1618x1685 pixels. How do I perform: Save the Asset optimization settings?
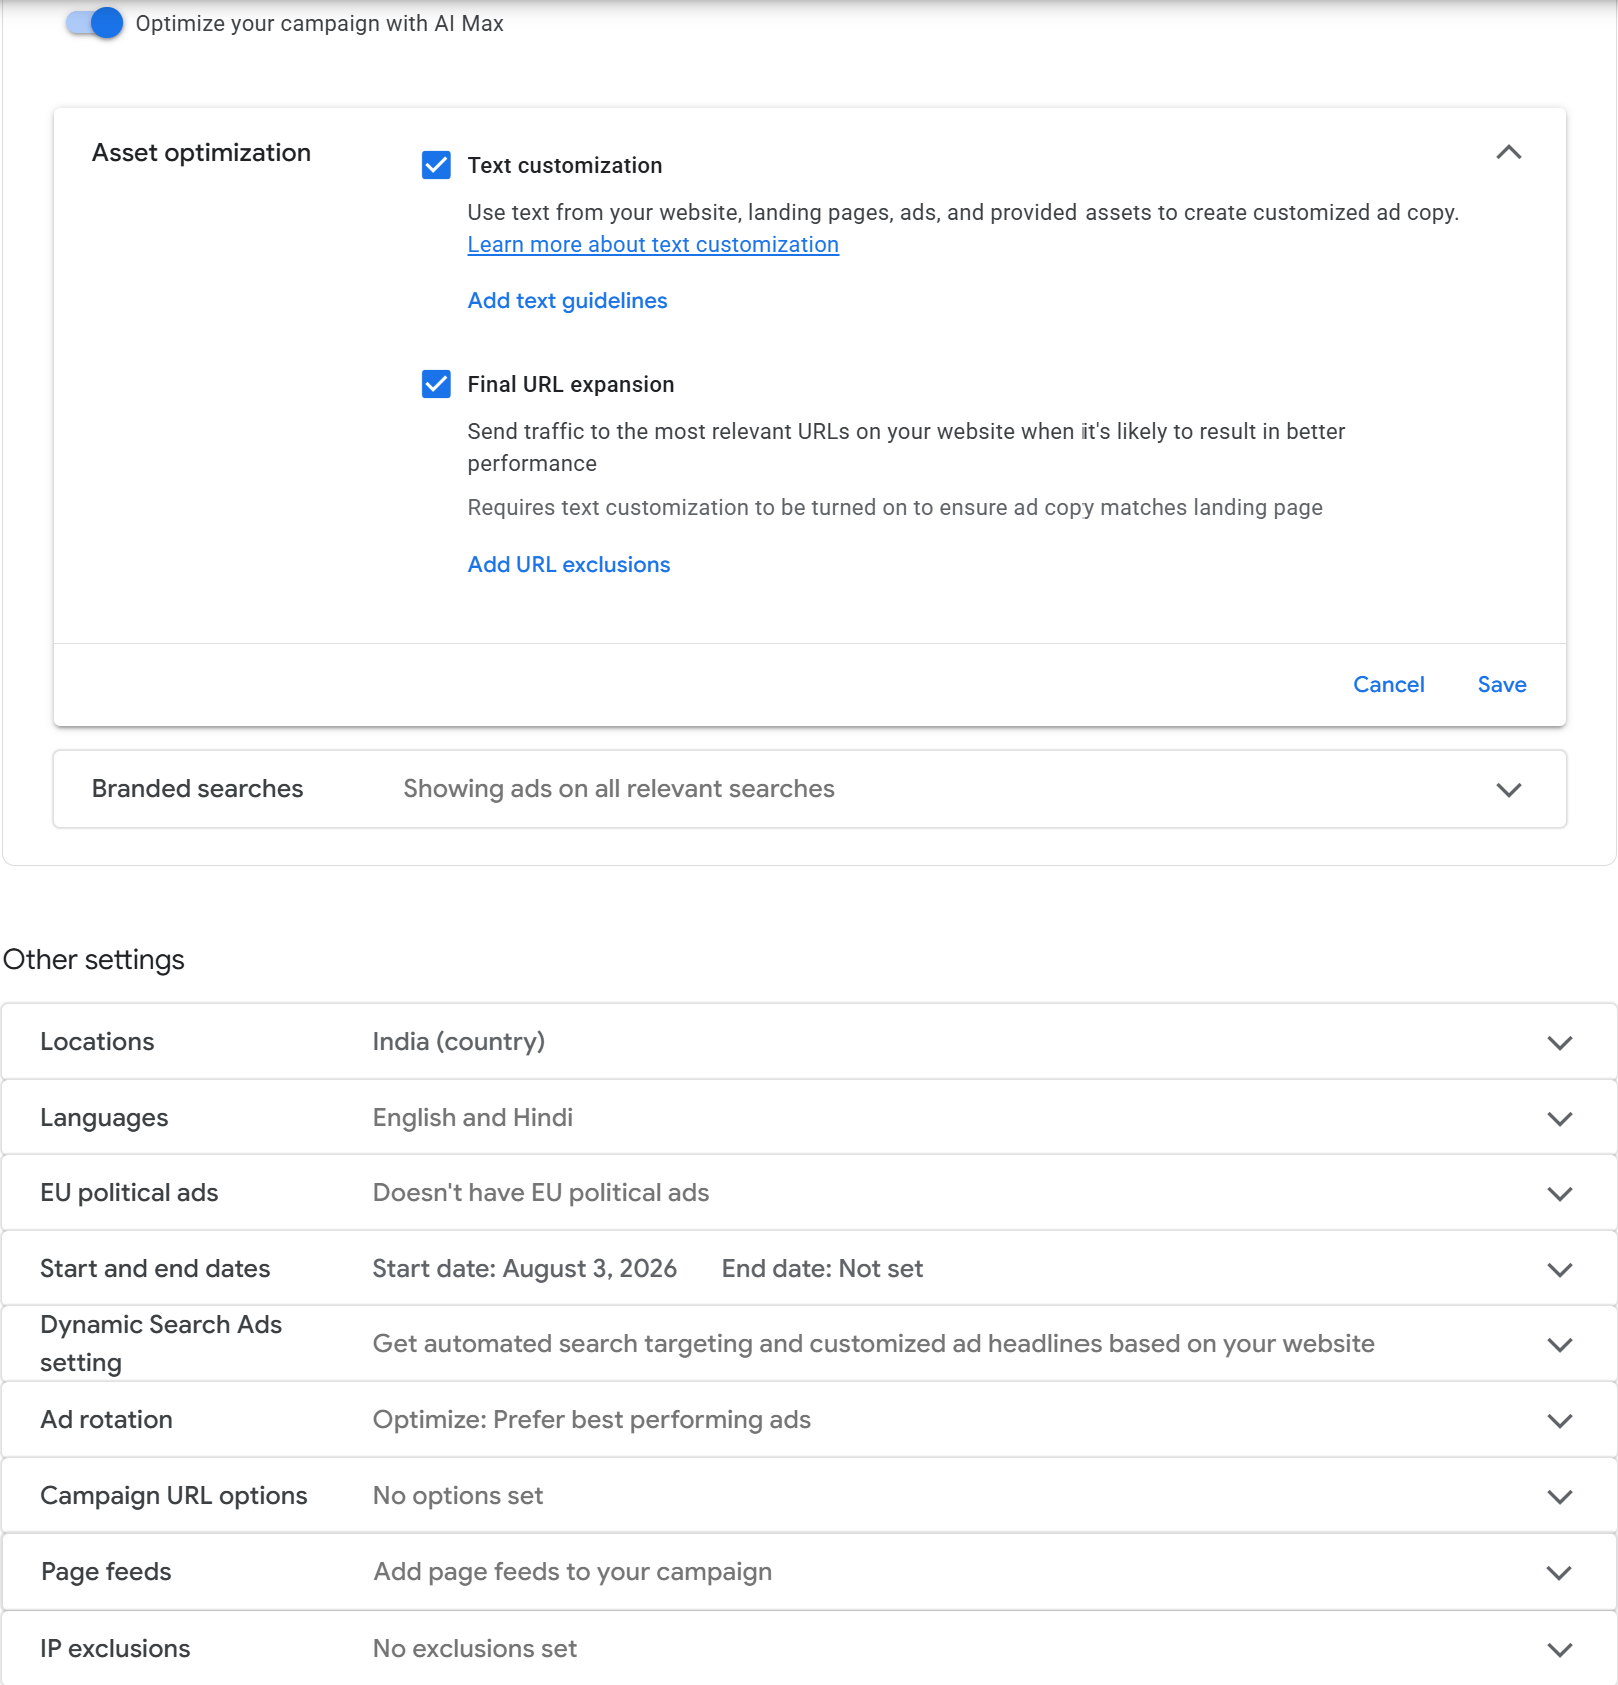[1501, 685]
